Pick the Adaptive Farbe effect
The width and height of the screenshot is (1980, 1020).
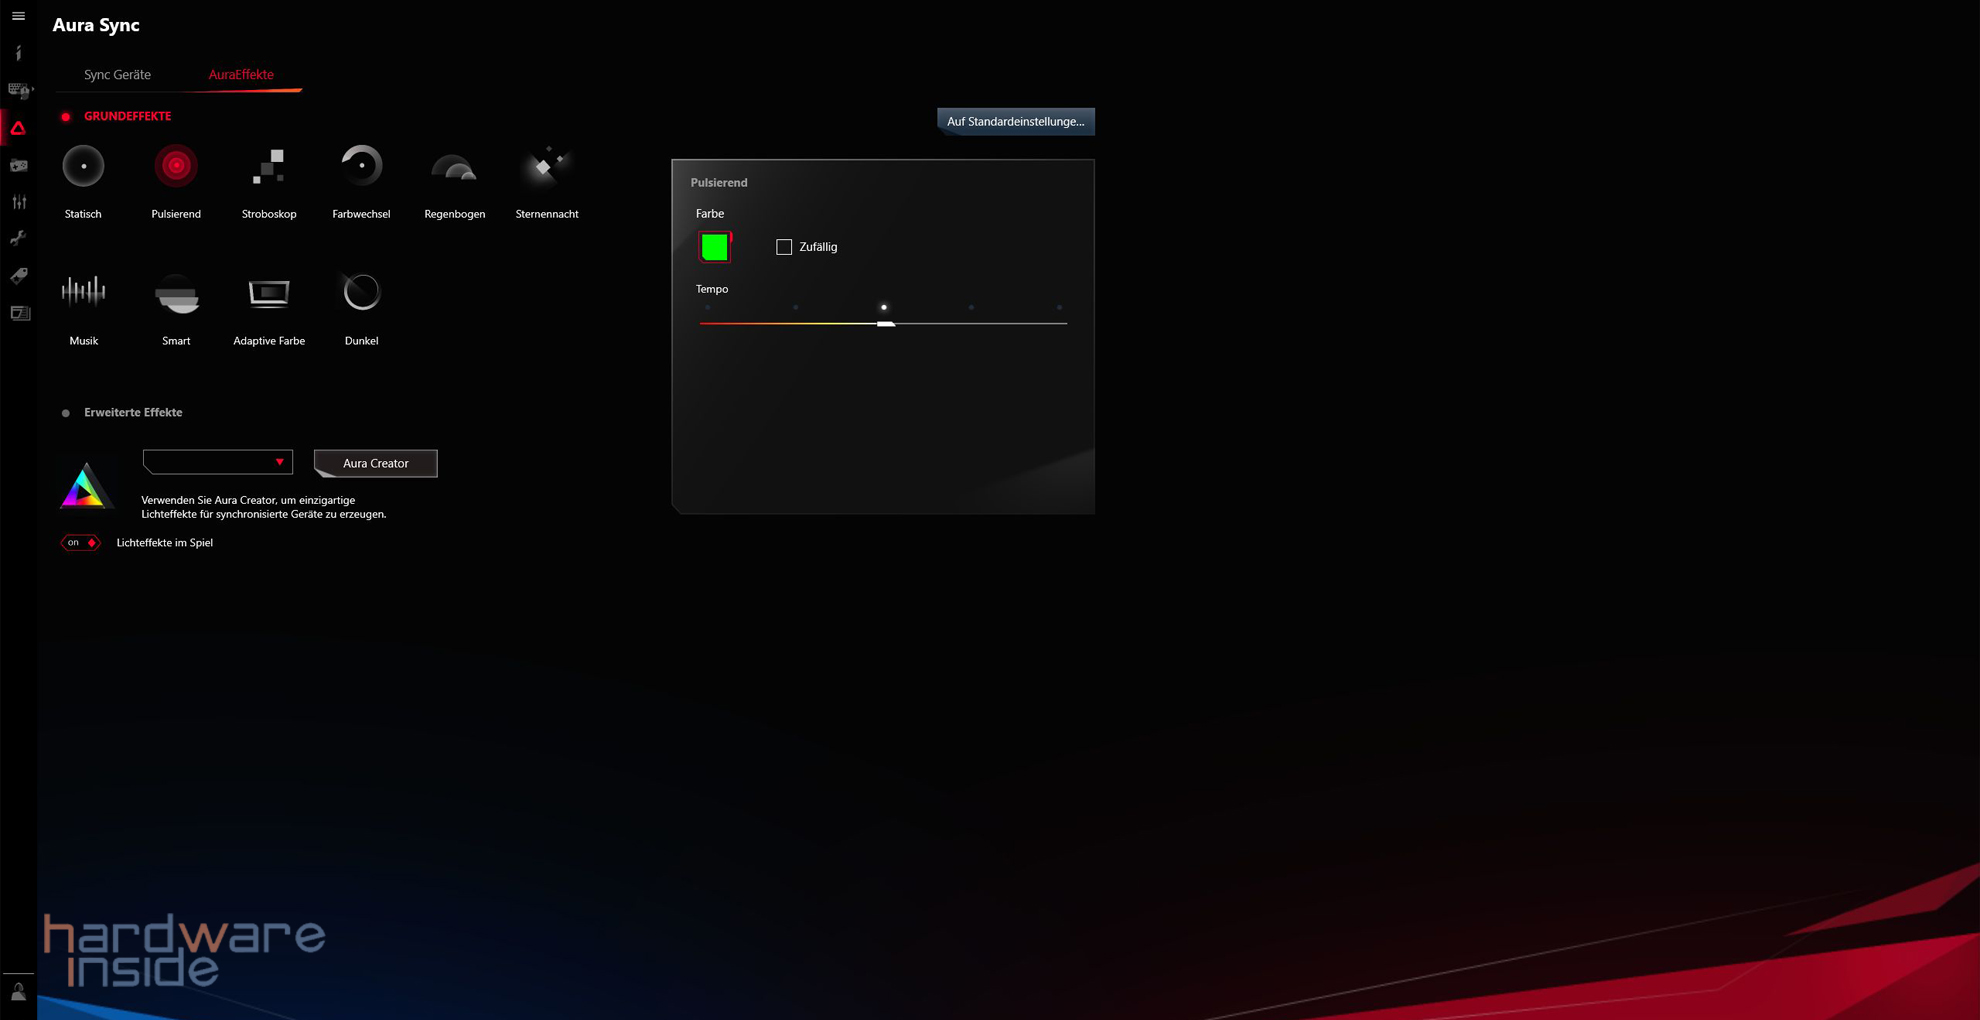[x=268, y=294]
